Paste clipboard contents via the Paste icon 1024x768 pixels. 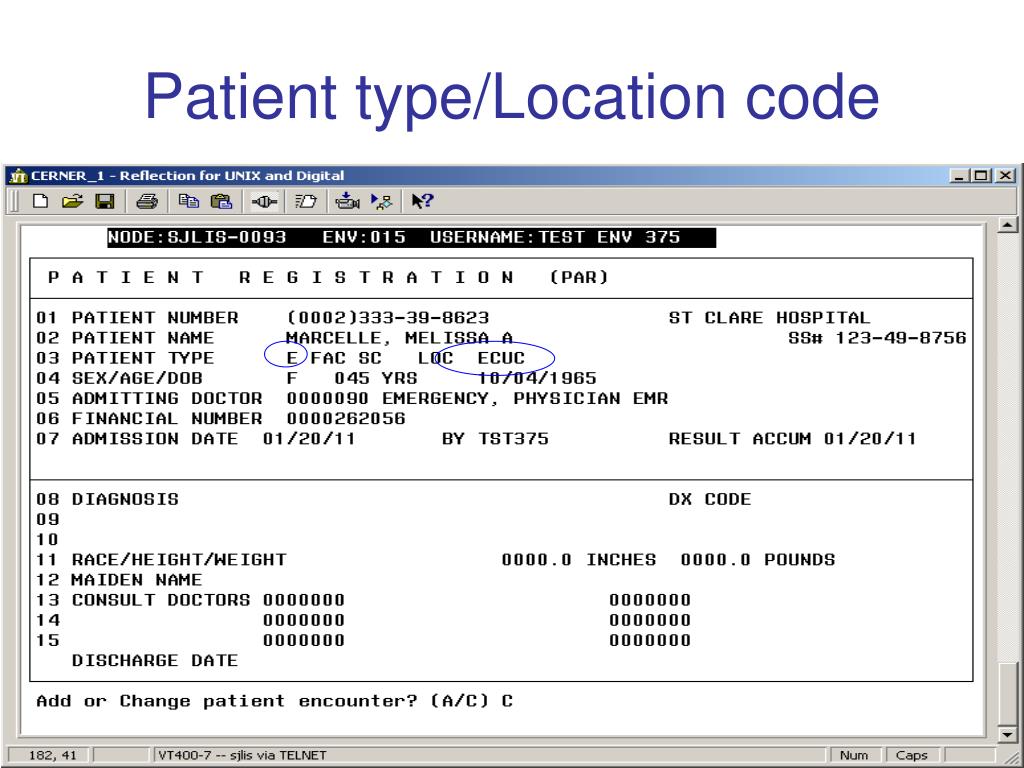(x=224, y=200)
